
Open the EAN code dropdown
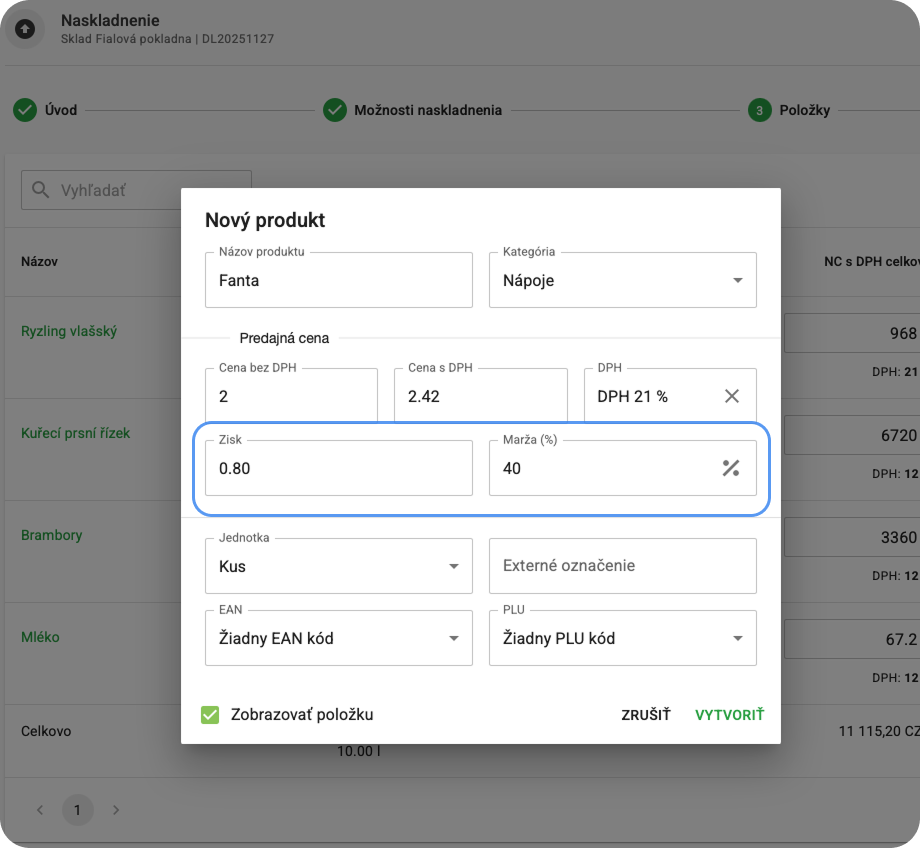[x=454, y=638]
